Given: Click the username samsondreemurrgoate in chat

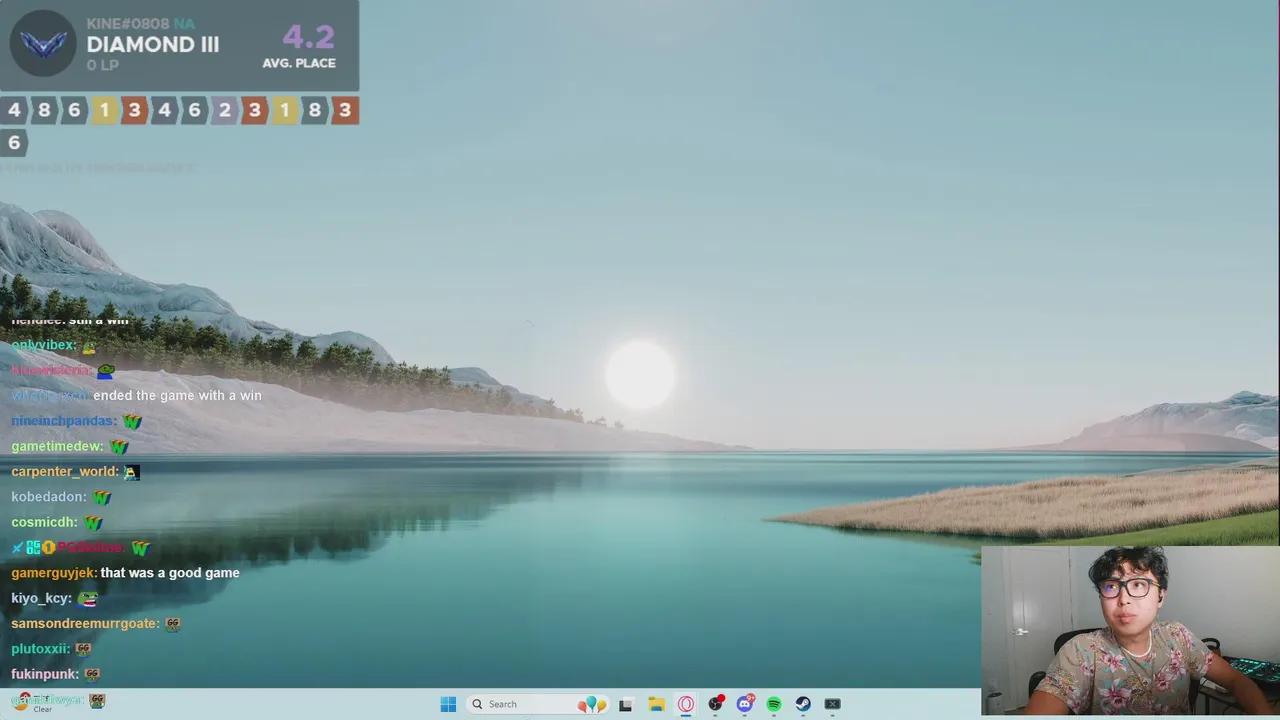Looking at the screenshot, I should click(85, 623).
